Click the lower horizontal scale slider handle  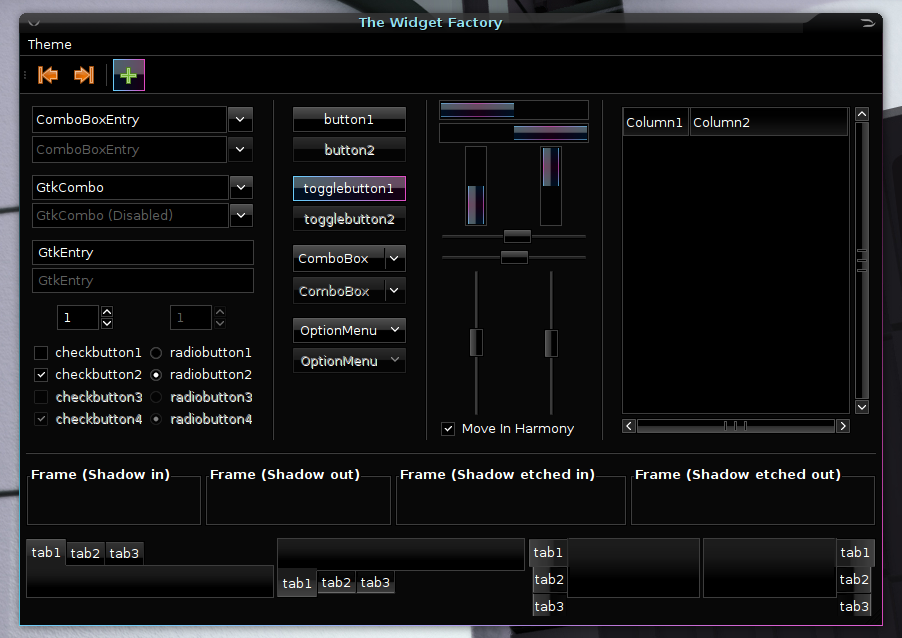[x=514, y=257]
